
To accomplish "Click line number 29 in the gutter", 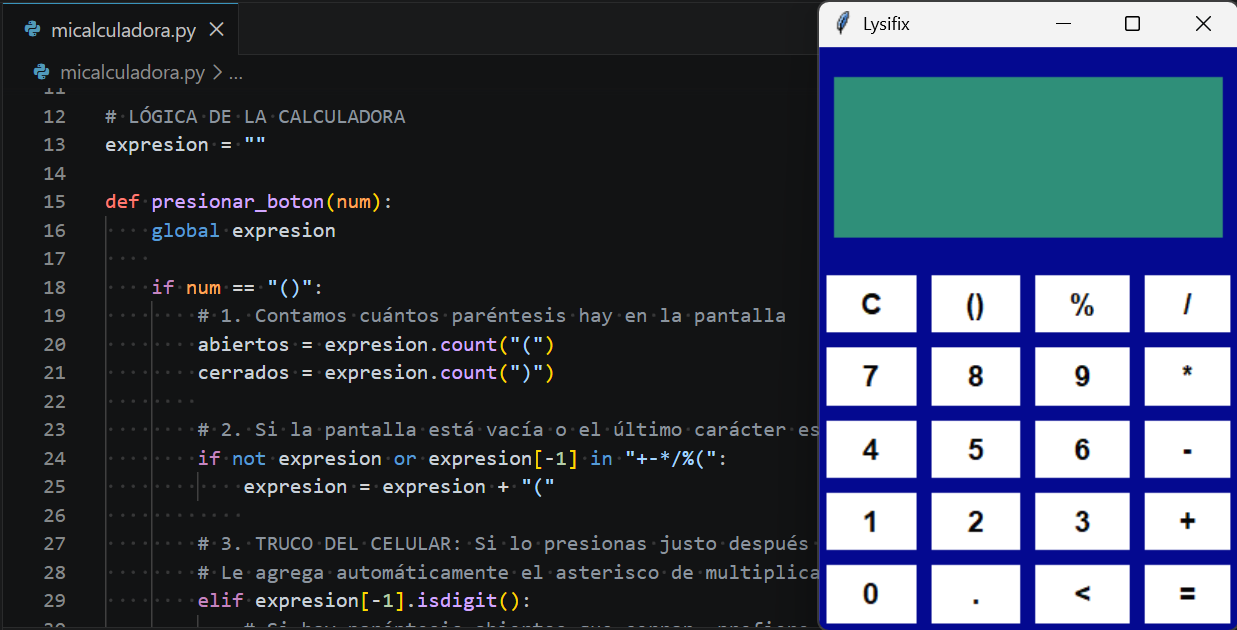I will point(54,601).
